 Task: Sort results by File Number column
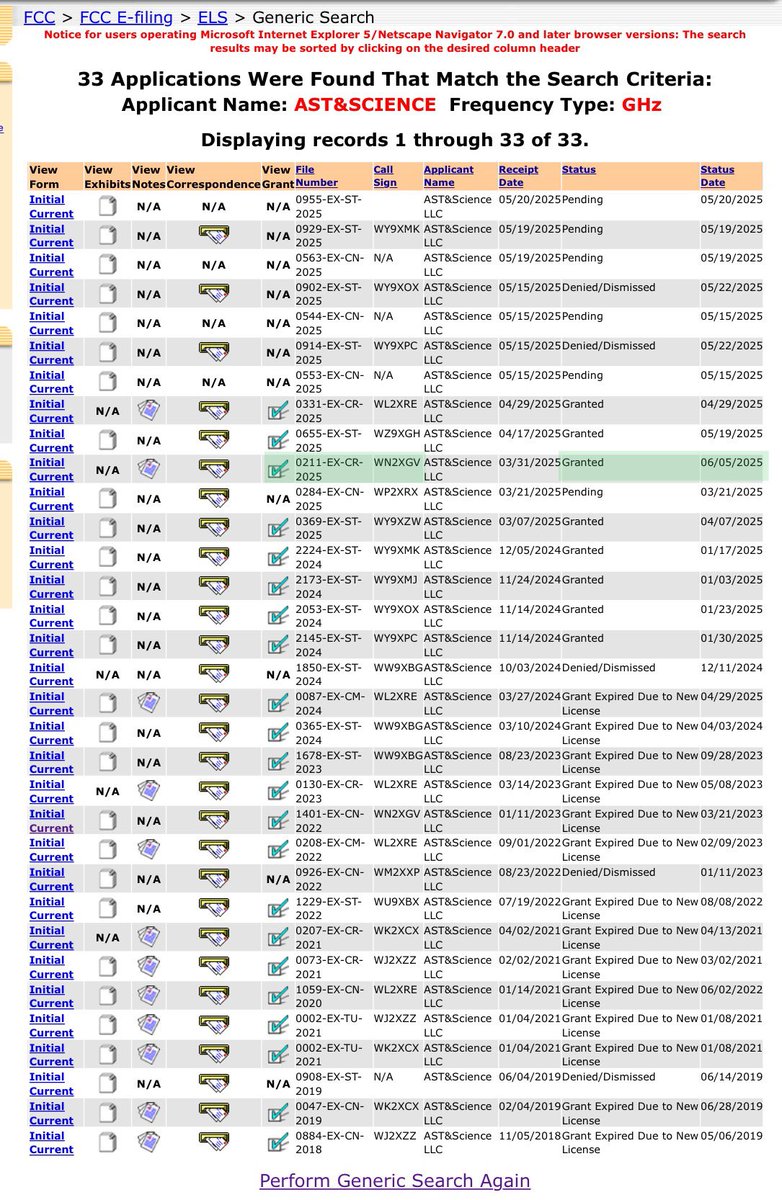[x=316, y=176]
